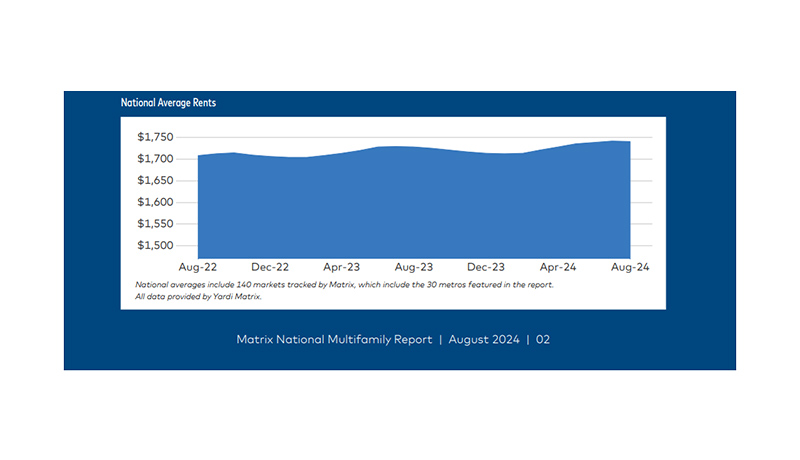
Task: Select the Apr-23 x-axis label
Action: [x=342, y=269]
